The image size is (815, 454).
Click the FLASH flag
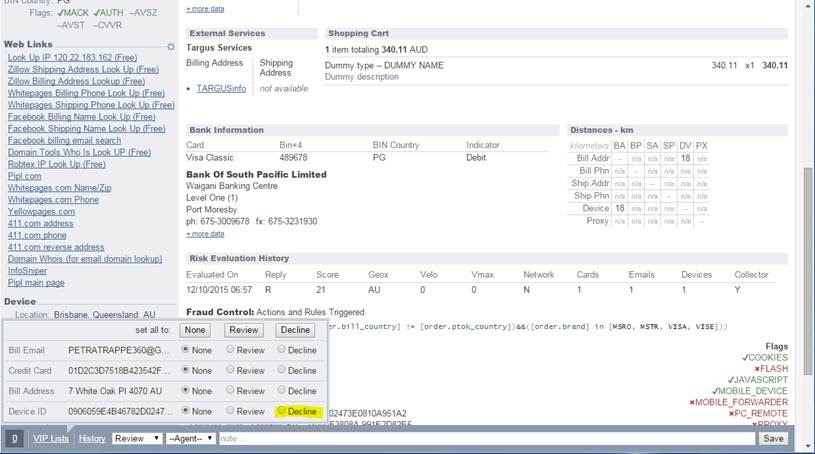(771, 369)
